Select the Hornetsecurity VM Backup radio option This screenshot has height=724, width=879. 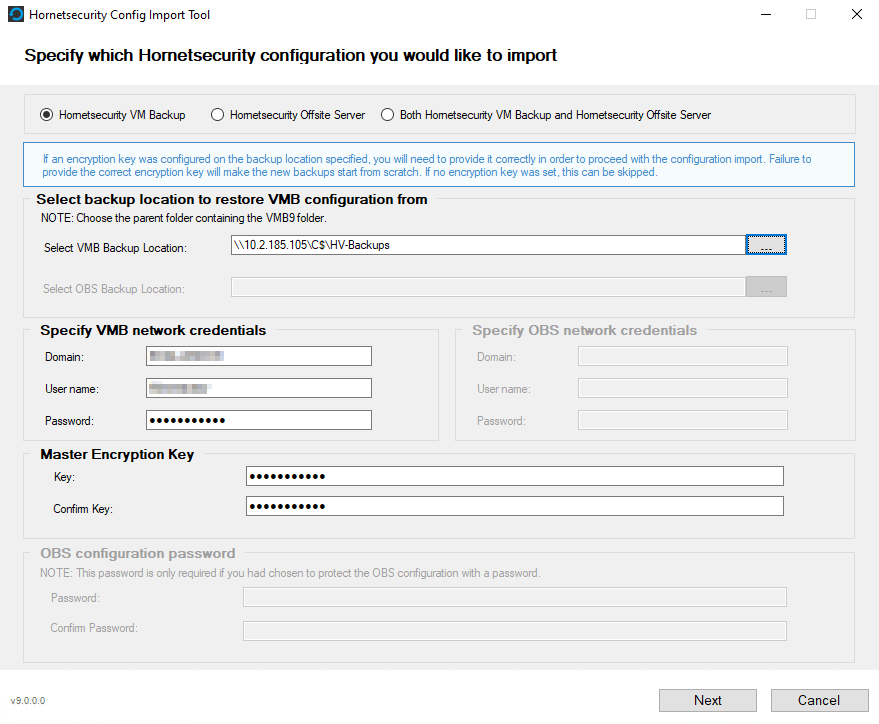point(47,115)
